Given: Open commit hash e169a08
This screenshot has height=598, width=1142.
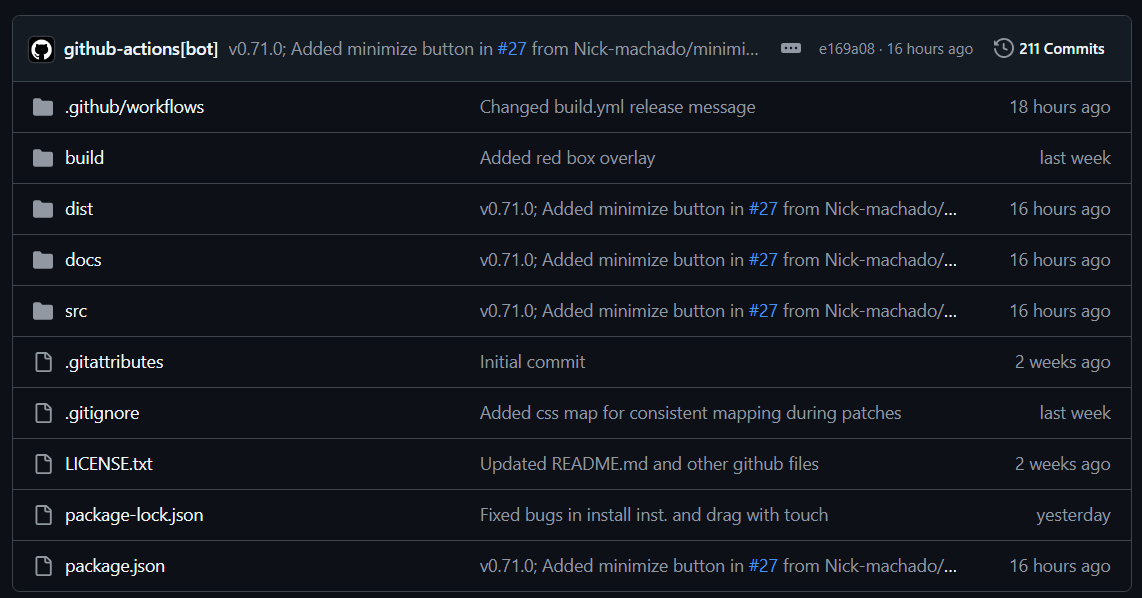Looking at the screenshot, I should (x=846, y=49).
